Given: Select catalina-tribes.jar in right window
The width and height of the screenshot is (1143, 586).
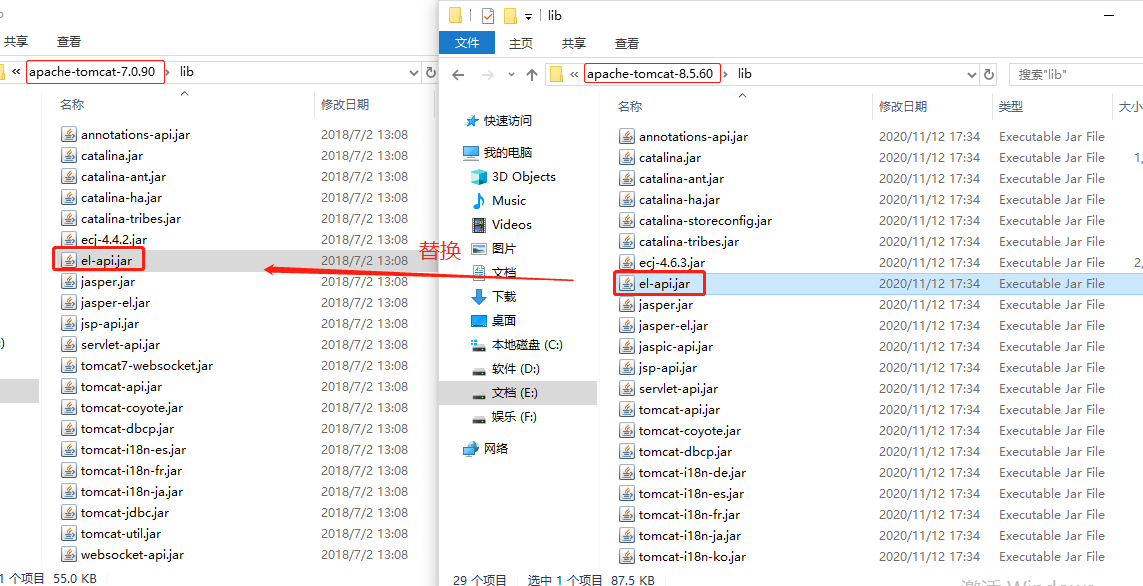Looking at the screenshot, I should 688,241.
